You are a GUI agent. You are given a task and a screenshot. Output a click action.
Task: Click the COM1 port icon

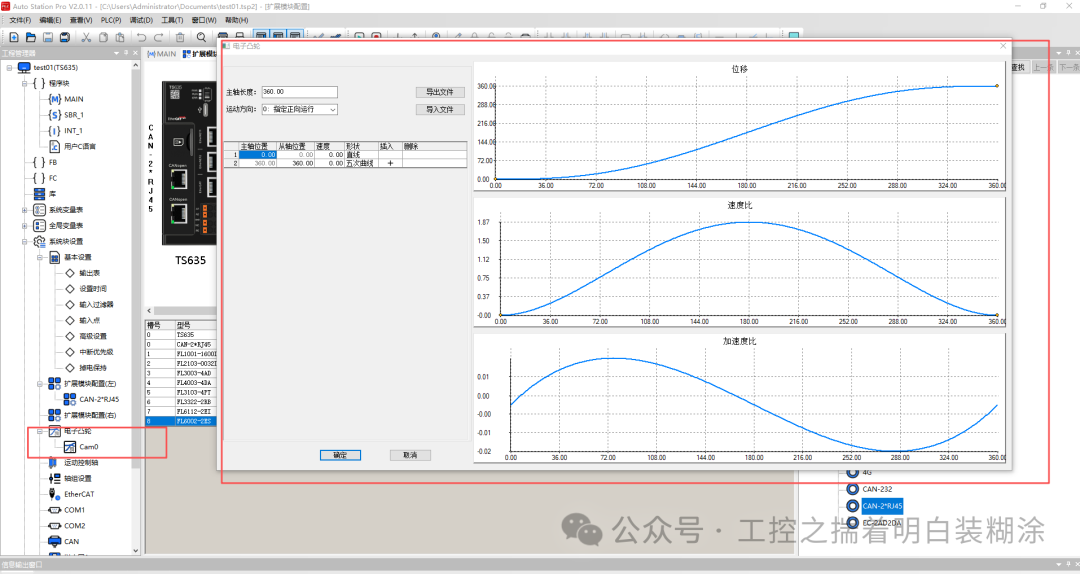coord(54,510)
